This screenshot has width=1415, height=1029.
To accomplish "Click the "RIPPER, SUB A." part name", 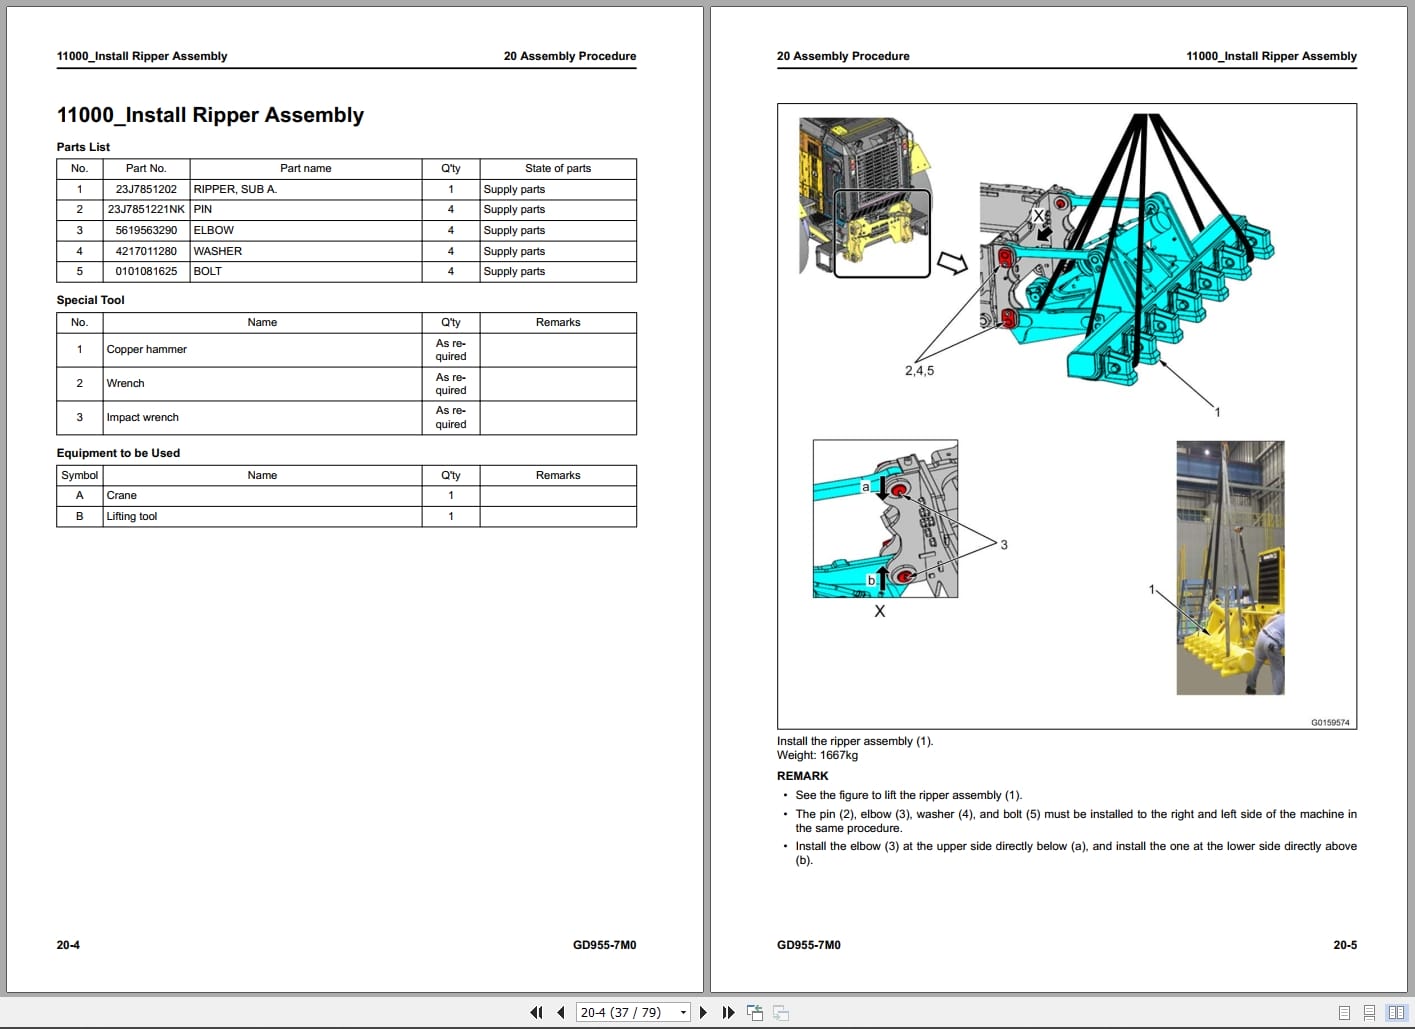I will [x=235, y=189].
